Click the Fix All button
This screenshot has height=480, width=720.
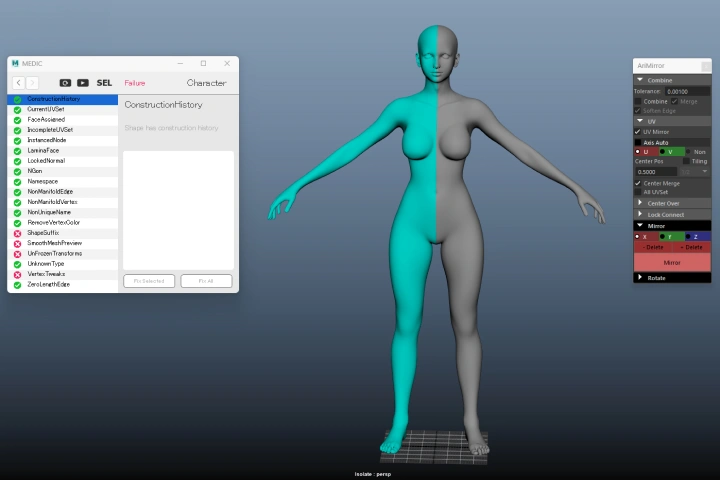[x=206, y=281]
